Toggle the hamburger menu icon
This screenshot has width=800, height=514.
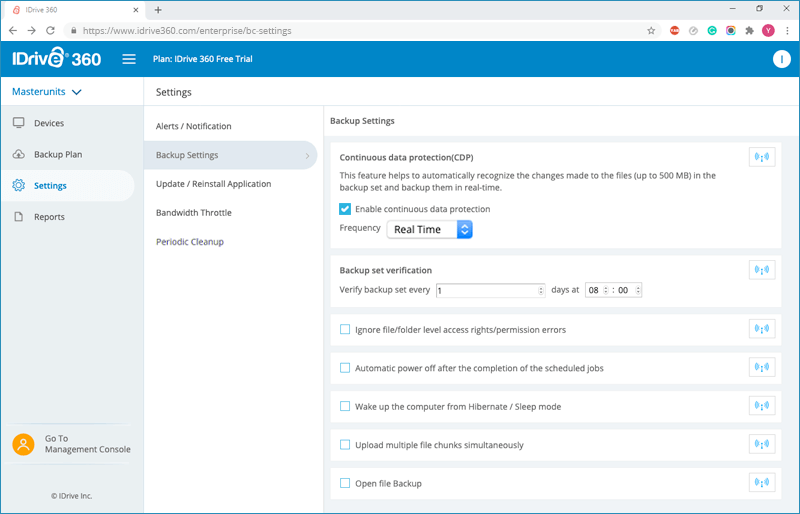(x=129, y=59)
